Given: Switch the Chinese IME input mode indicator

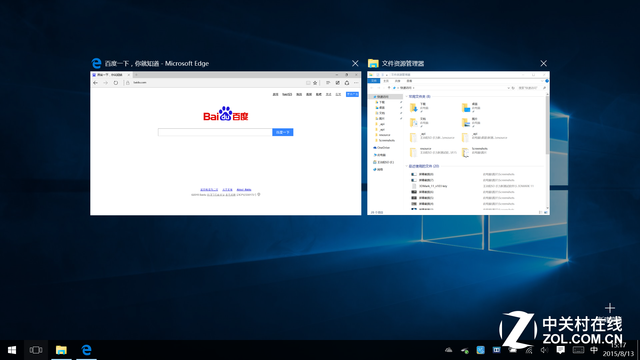Looking at the screenshot, I should (x=594, y=350).
